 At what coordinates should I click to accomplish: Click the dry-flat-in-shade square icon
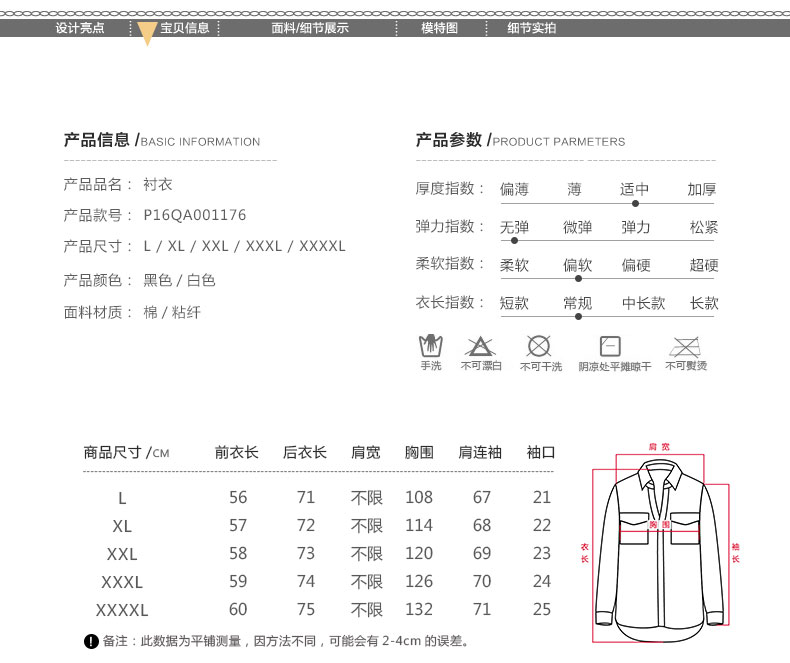(x=610, y=347)
